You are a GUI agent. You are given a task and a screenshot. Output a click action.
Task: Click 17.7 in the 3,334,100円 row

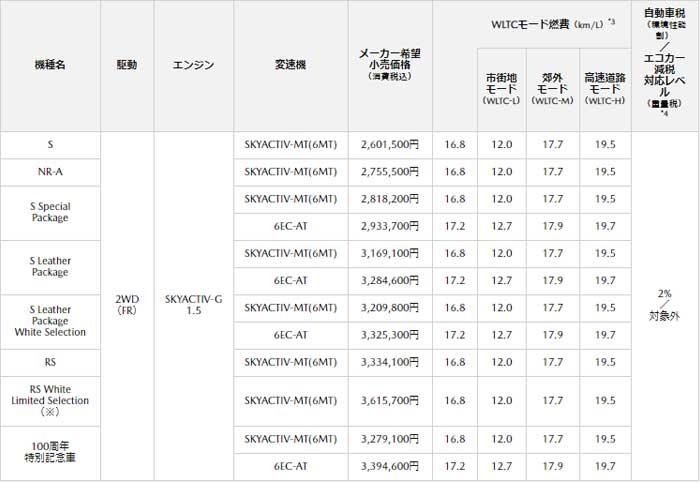pos(552,362)
